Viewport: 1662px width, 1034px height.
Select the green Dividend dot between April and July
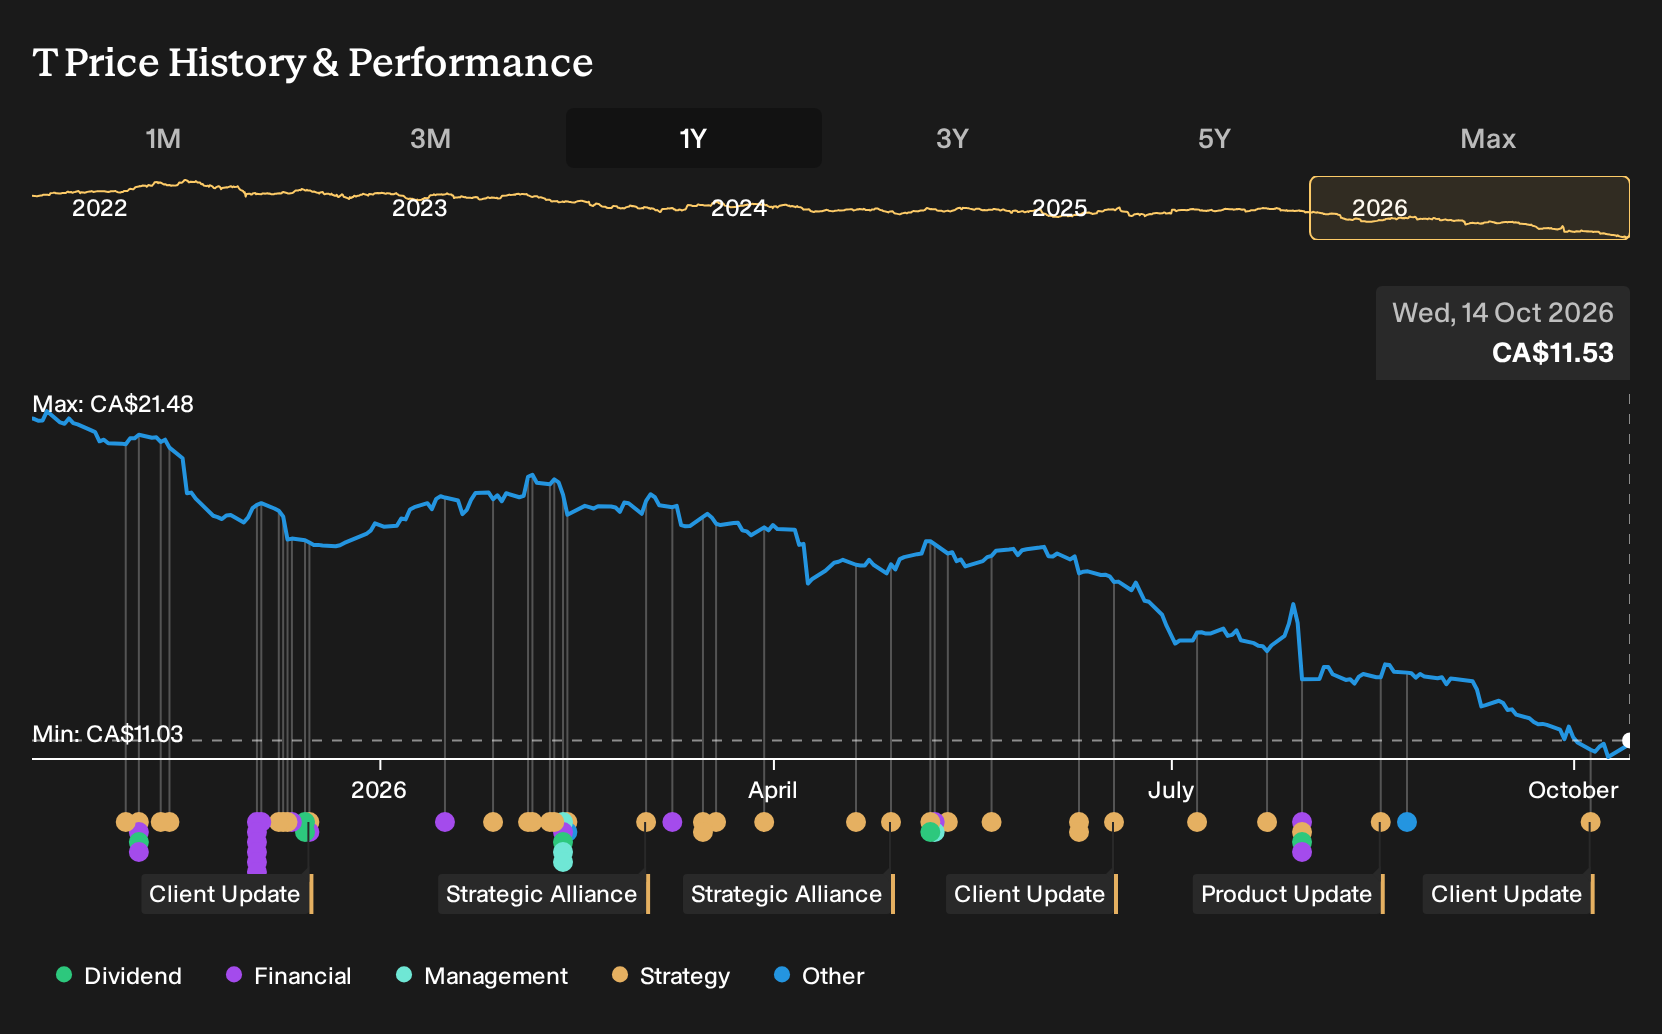coord(931,831)
